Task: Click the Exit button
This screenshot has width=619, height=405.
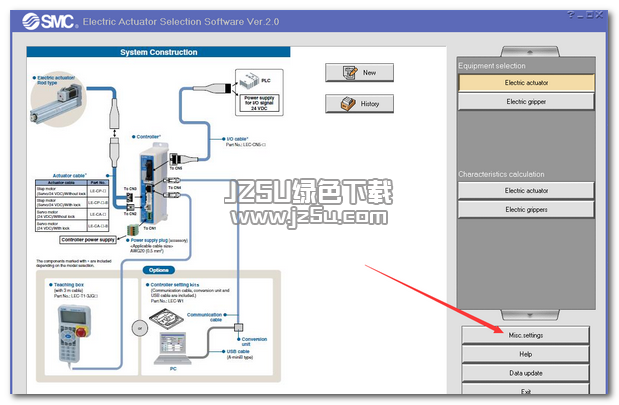Action: [x=525, y=389]
